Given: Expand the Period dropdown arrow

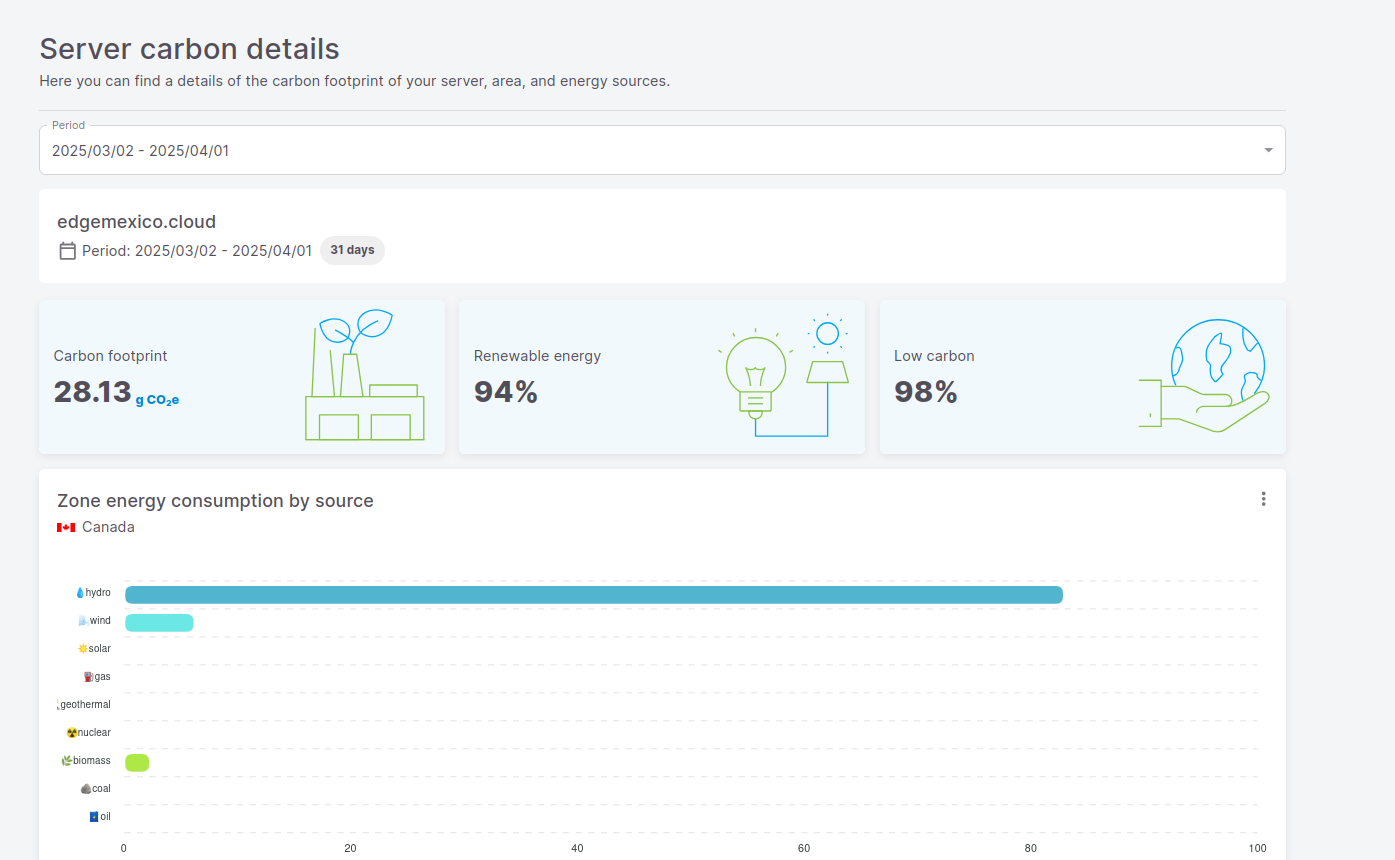Looking at the screenshot, I should [x=1268, y=150].
